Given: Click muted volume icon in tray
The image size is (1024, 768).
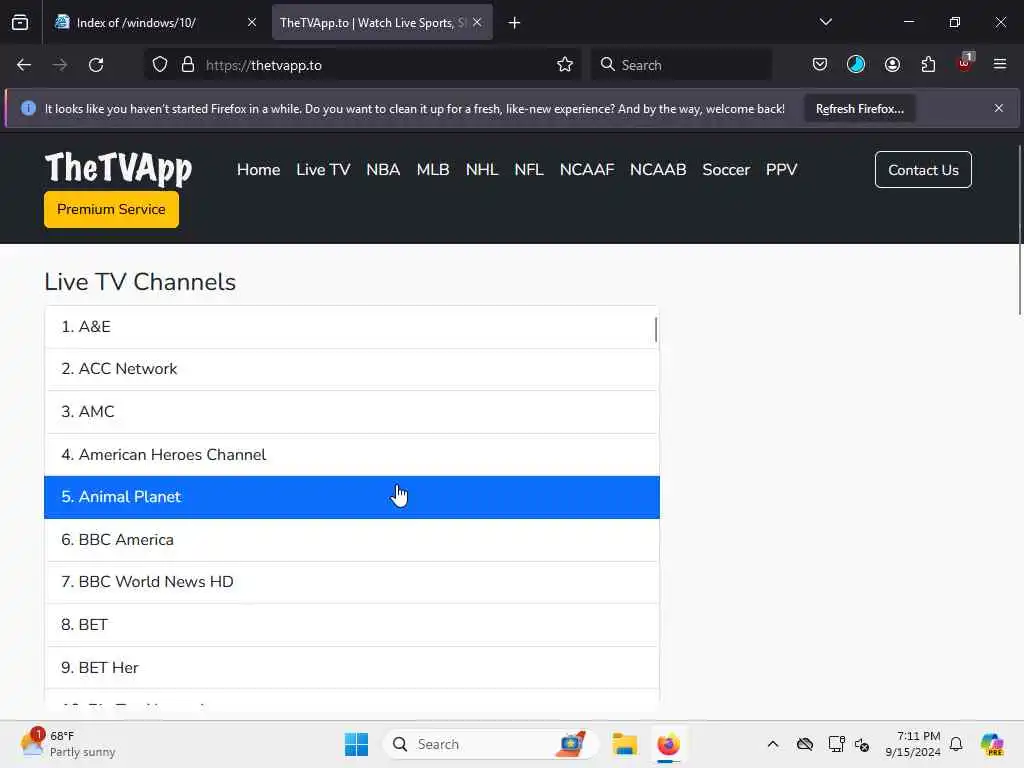Looking at the screenshot, I should tap(862, 744).
